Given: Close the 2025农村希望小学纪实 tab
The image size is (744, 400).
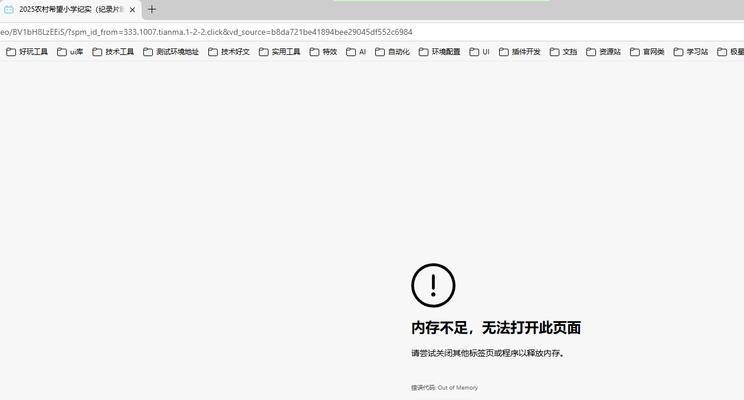Looking at the screenshot, I should point(132,9).
